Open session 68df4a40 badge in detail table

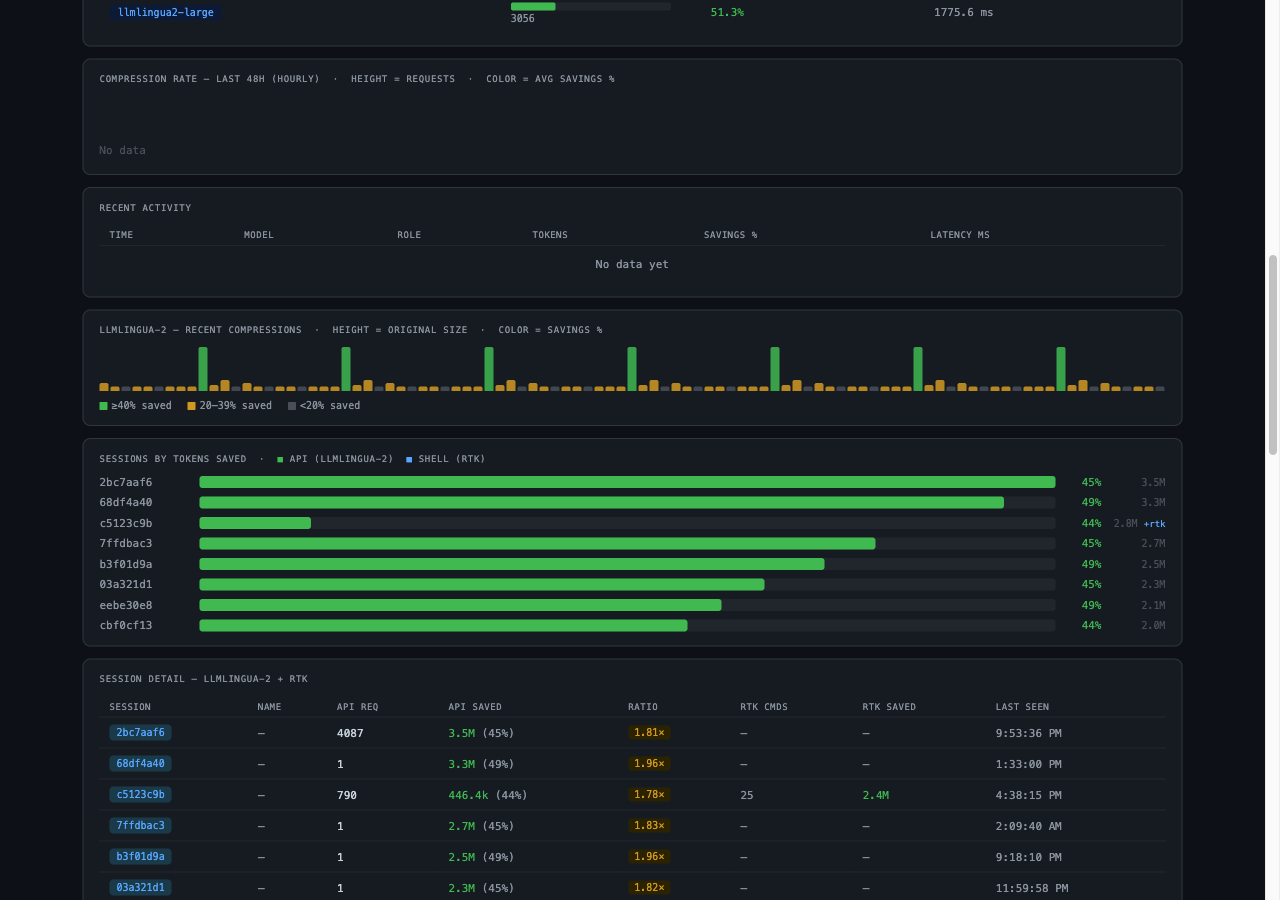140,764
